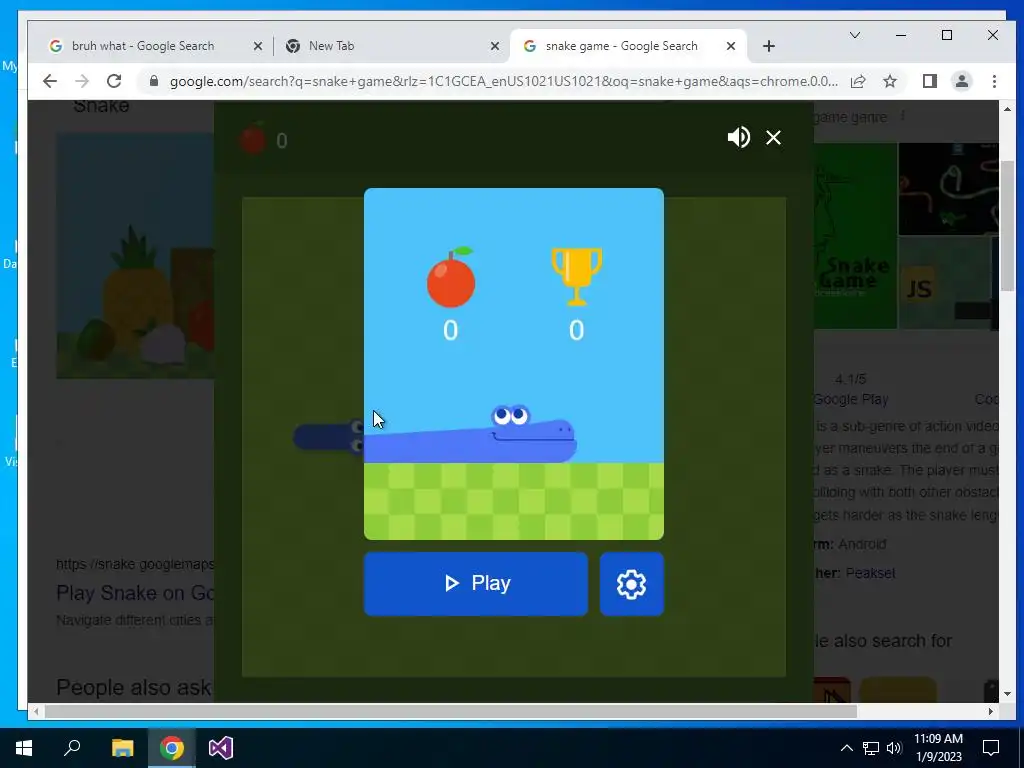Go forward to the next page

point(82,81)
